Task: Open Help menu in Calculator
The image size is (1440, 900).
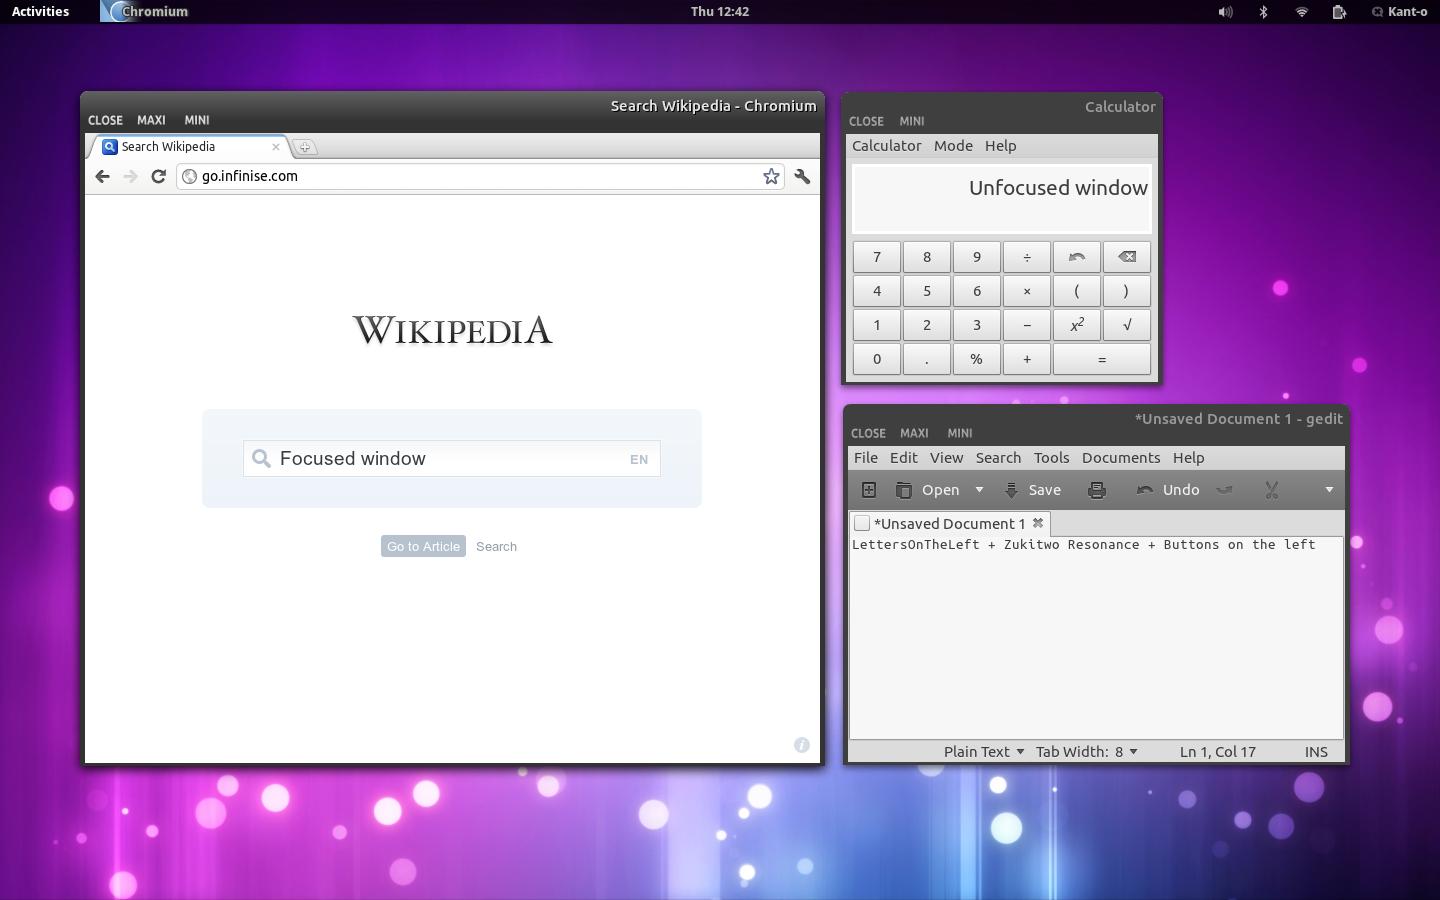Action: [1000, 146]
